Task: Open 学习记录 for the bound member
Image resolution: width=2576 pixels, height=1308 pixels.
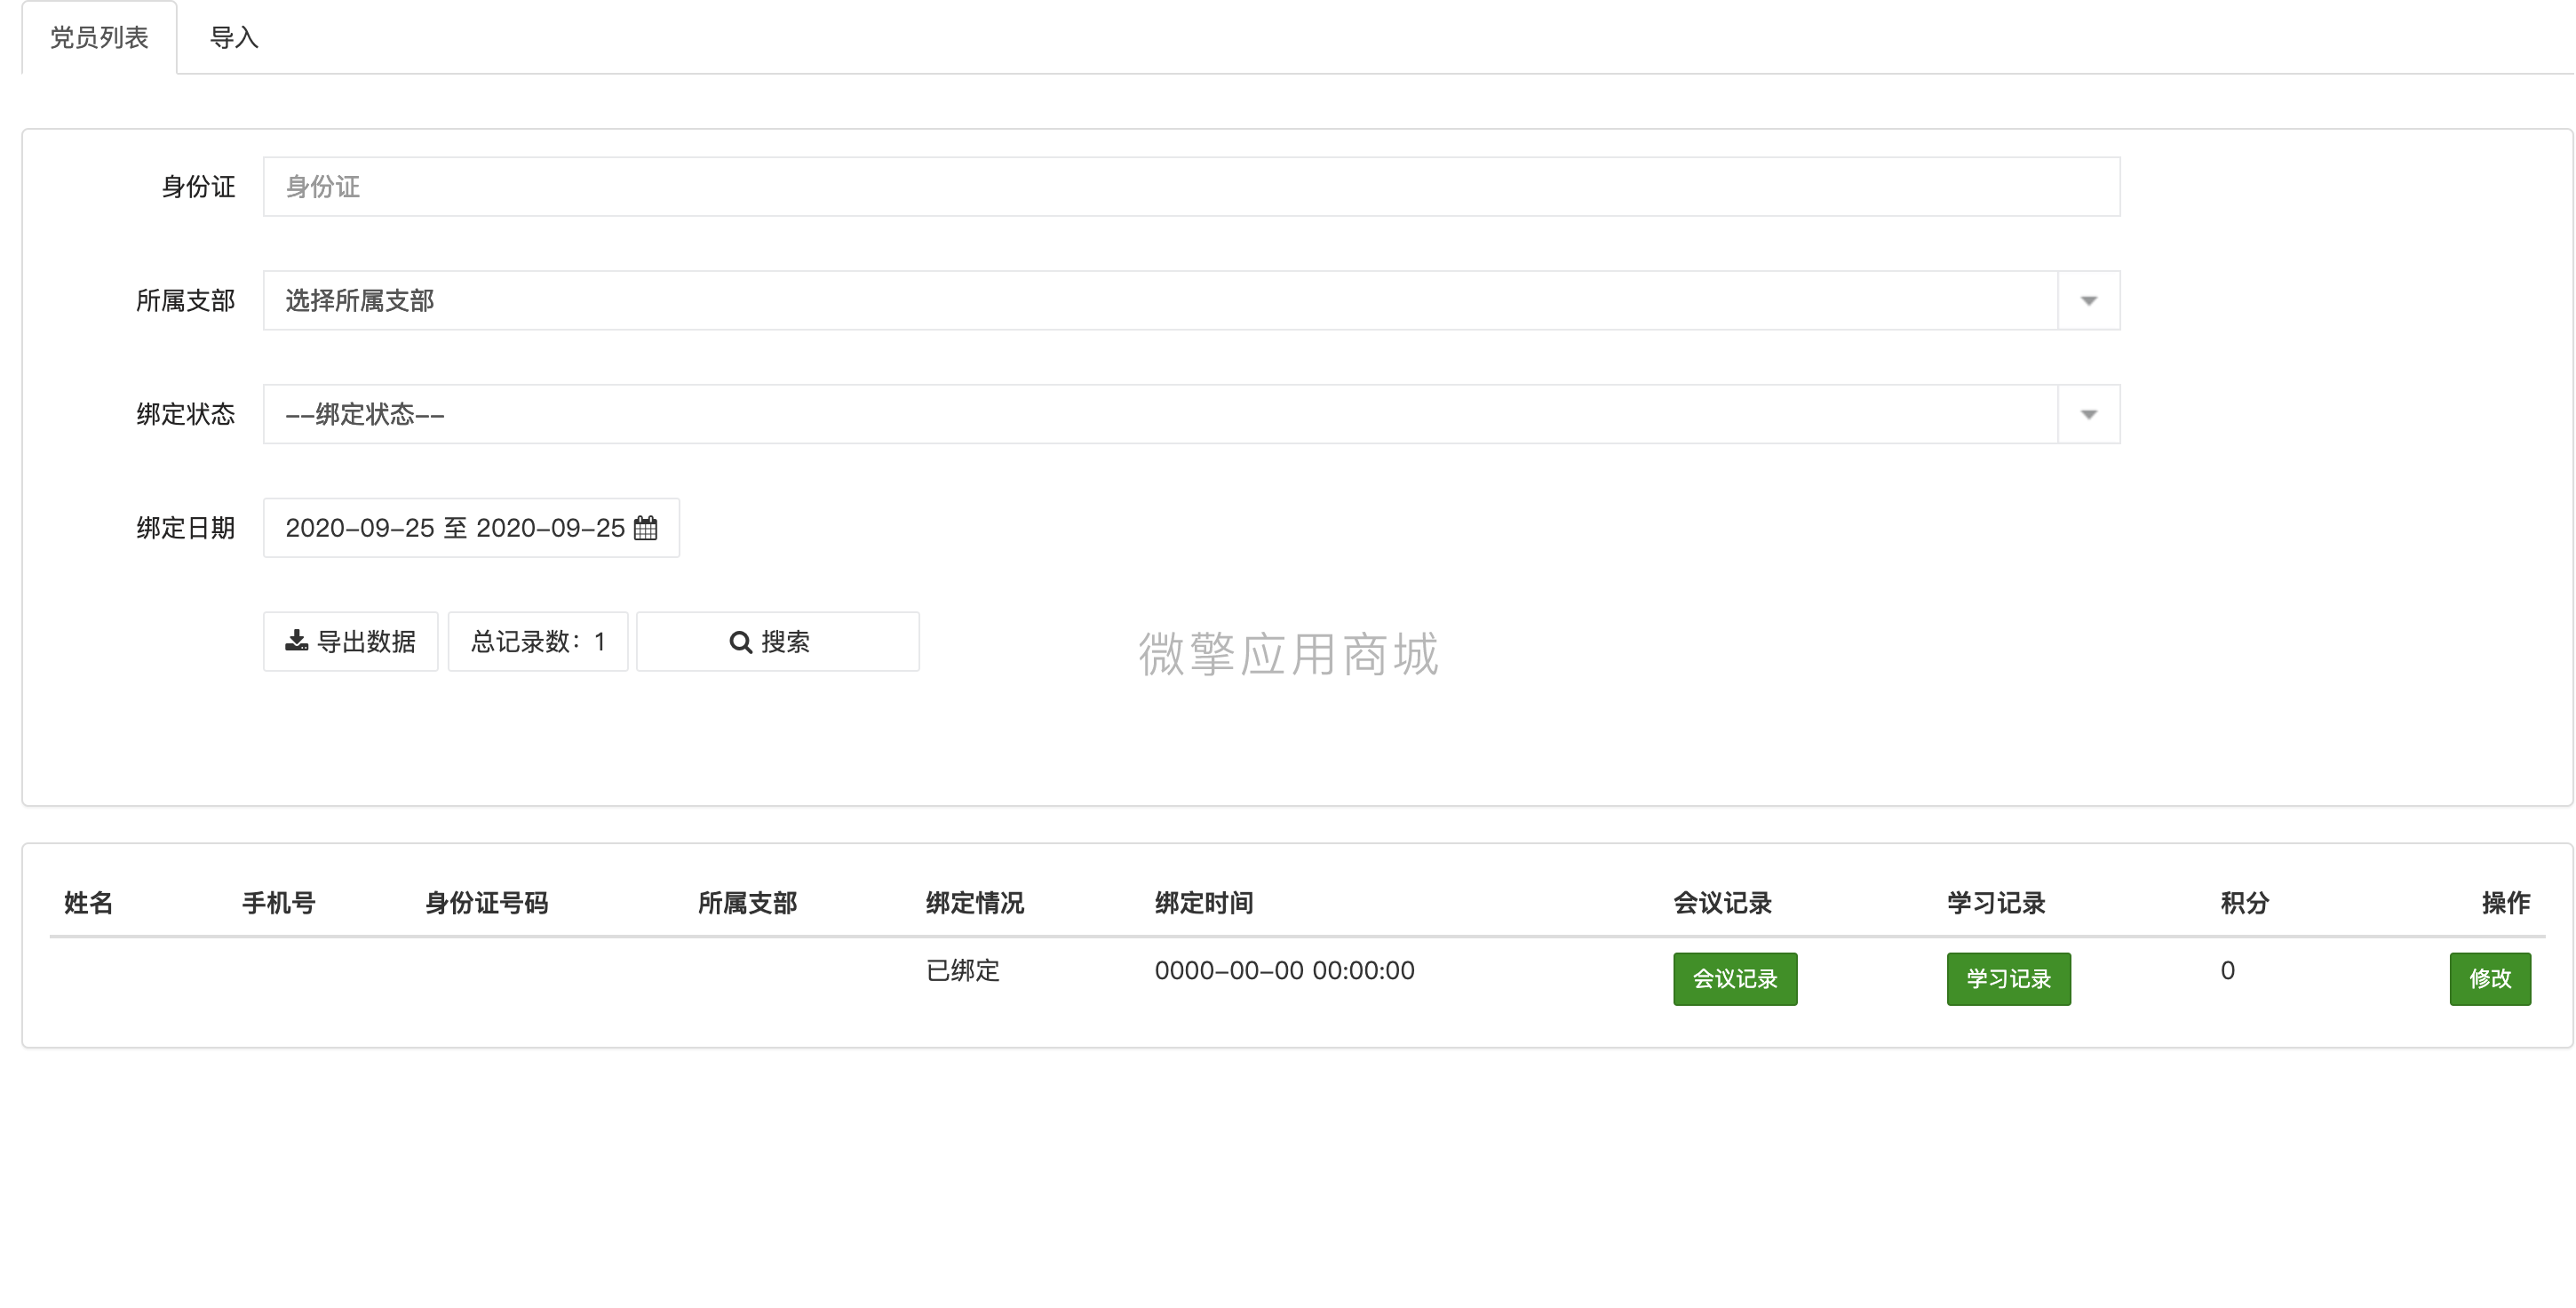Action: pos(2008,979)
